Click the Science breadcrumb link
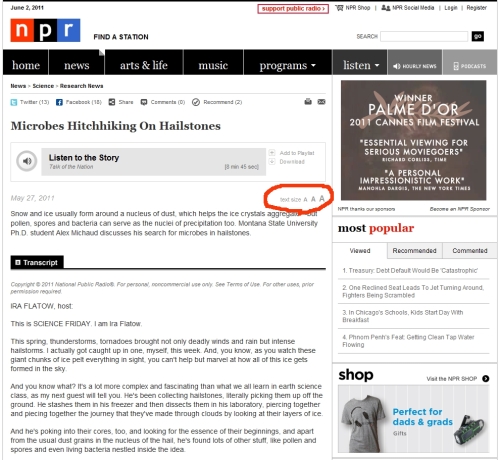500x460 pixels. click(43, 86)
